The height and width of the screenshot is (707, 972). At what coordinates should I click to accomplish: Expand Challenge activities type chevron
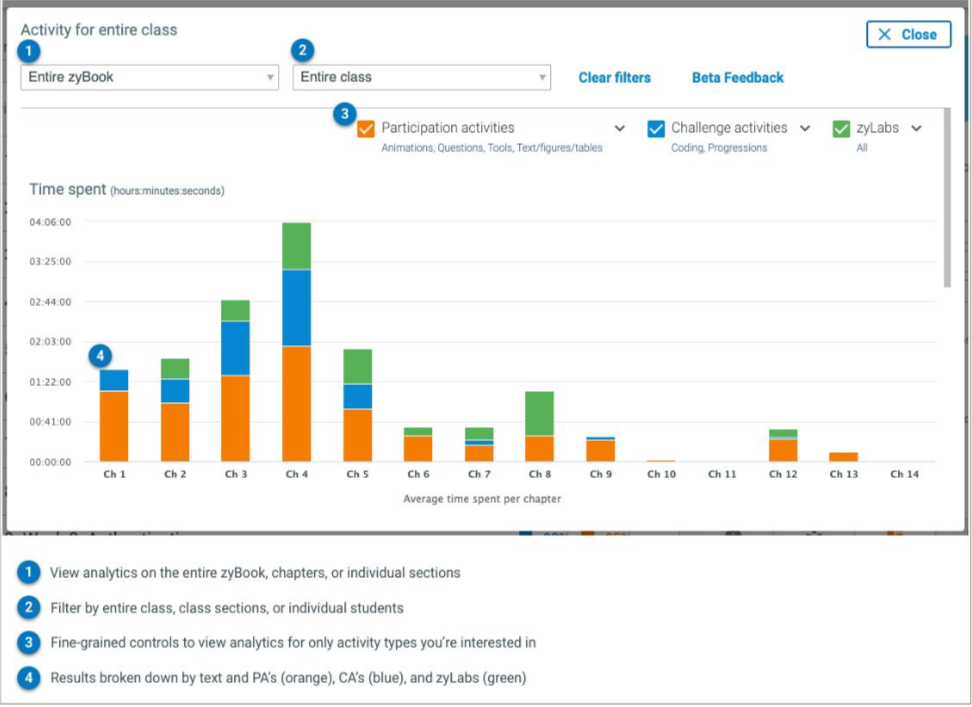click(805, 128)
